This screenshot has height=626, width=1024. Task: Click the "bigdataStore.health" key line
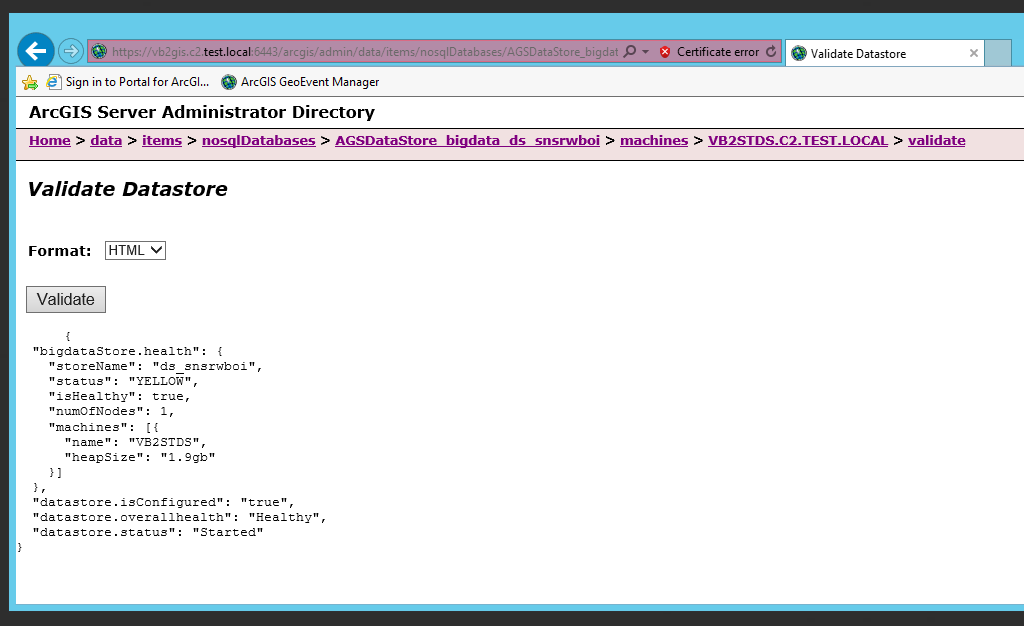point(128,351)
